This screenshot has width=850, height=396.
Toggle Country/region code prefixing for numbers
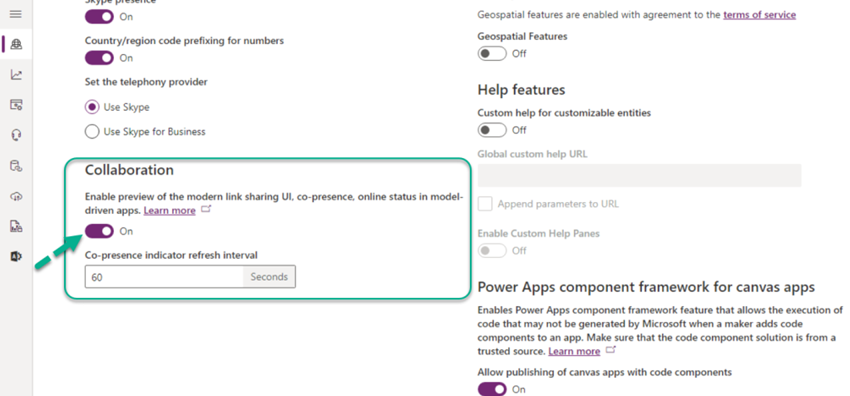click(x=99, y=57)
